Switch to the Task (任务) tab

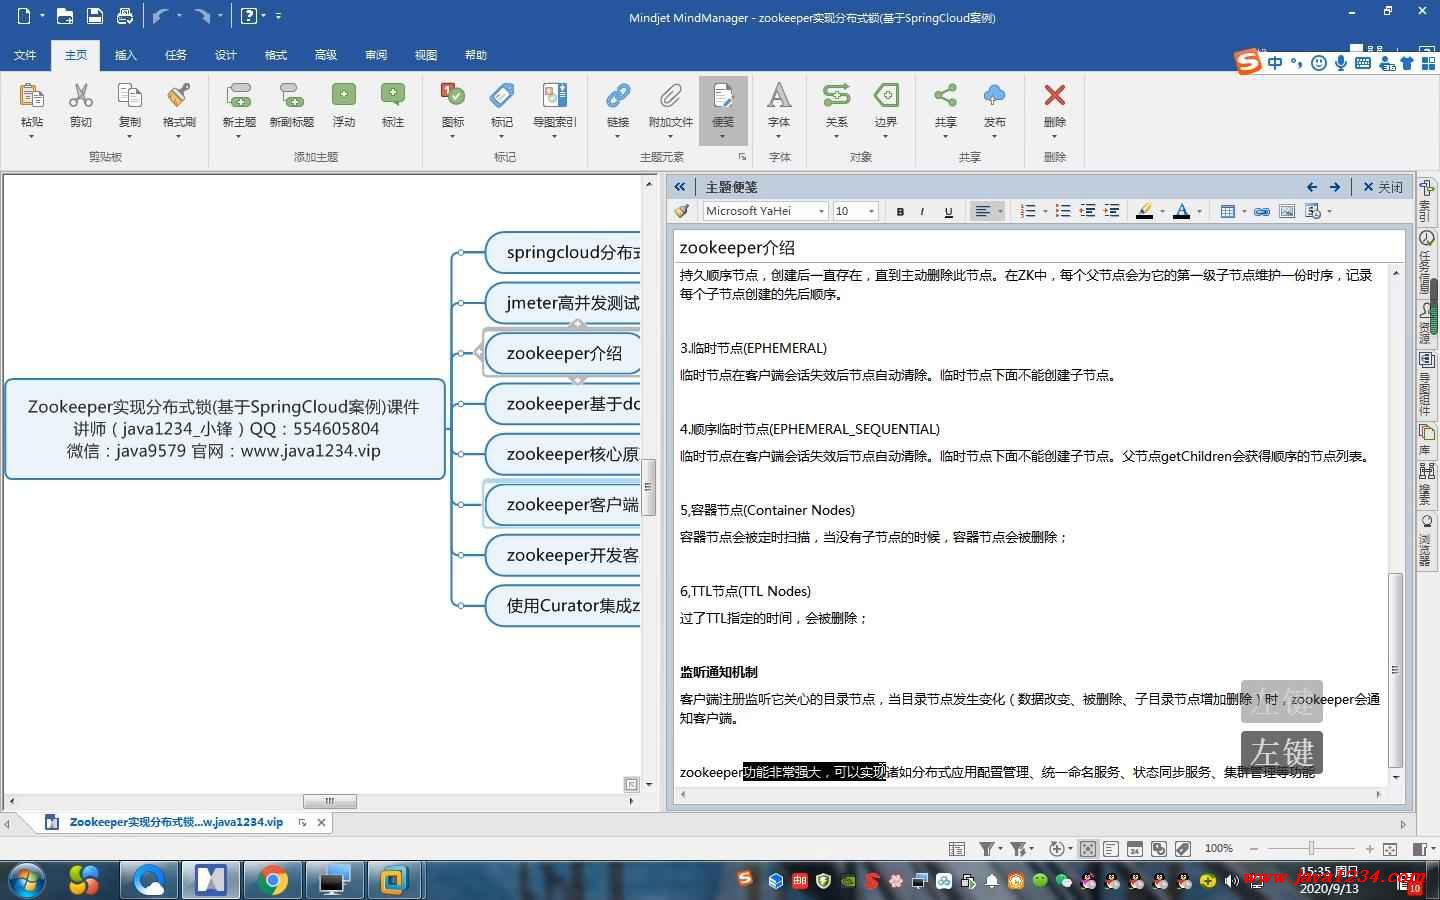click(x=176, y=55)
